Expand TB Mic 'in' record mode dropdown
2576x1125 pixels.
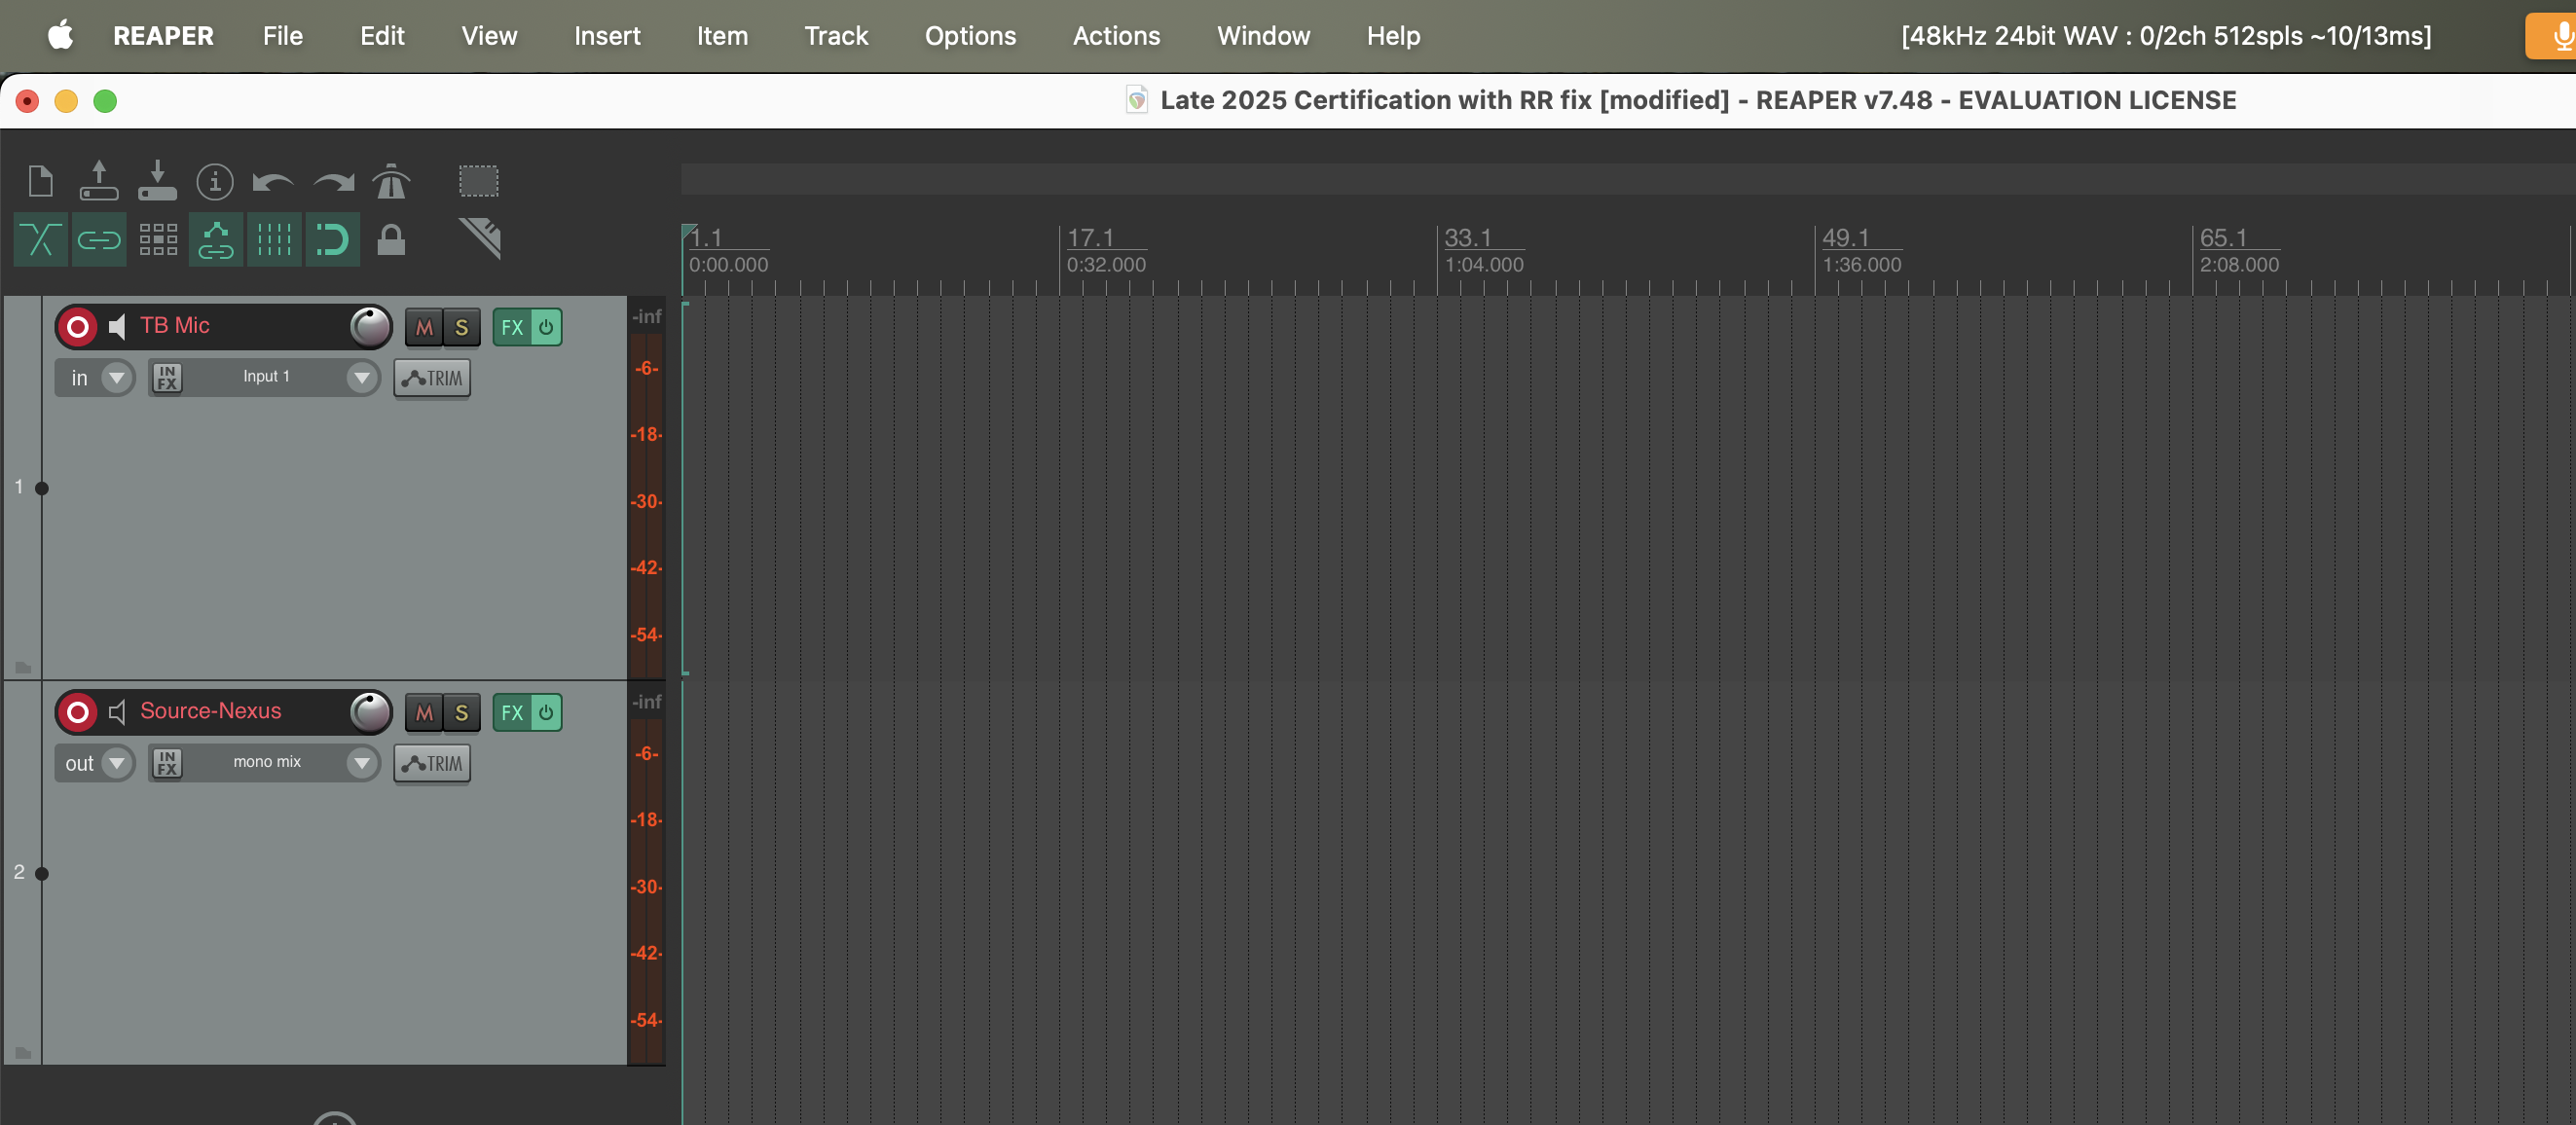(x=117, y=378)
